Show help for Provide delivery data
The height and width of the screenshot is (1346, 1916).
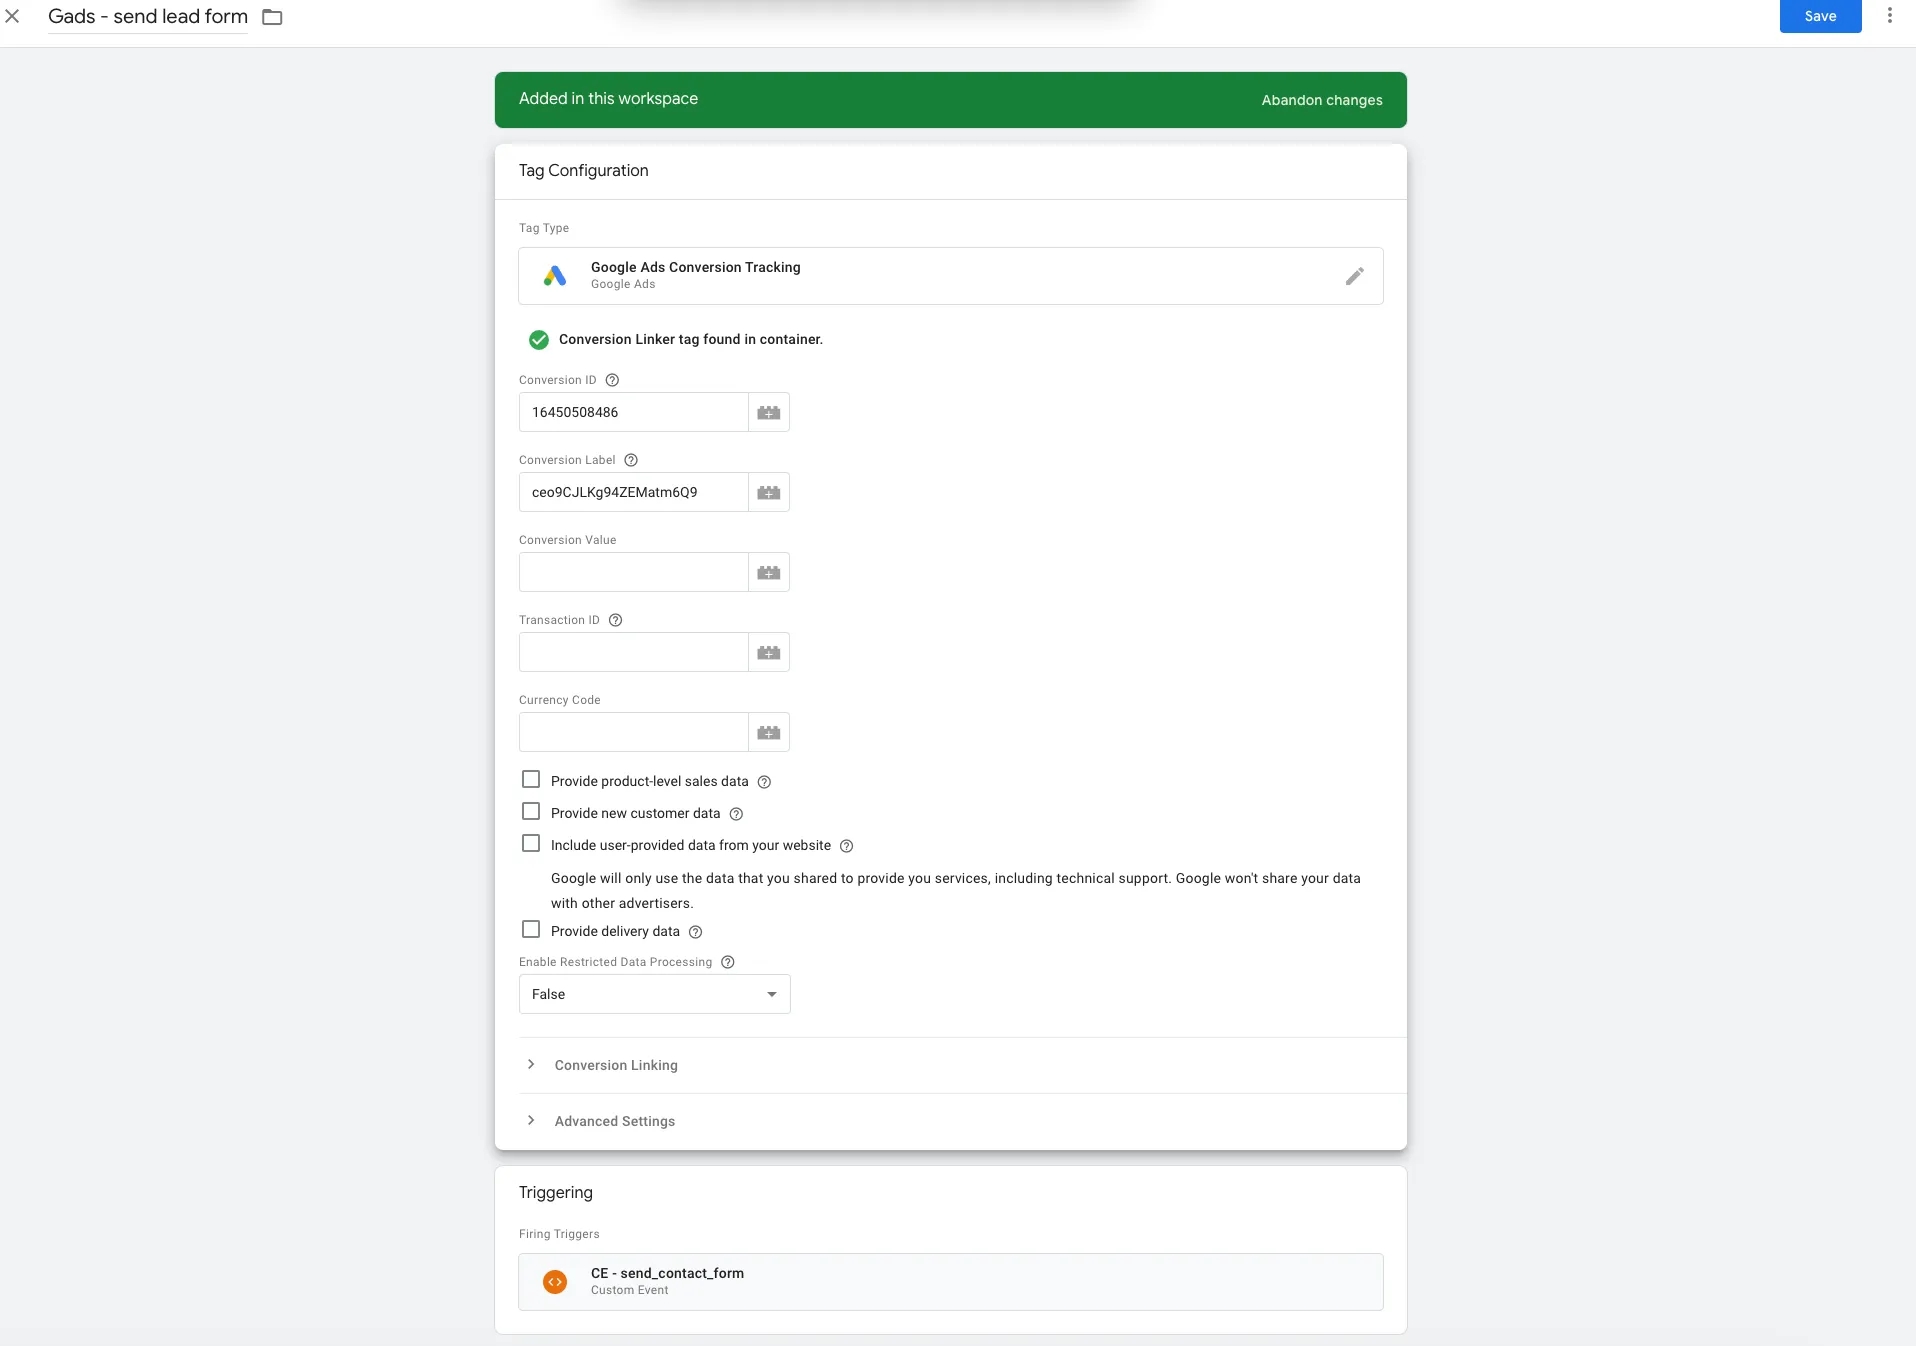695,932
